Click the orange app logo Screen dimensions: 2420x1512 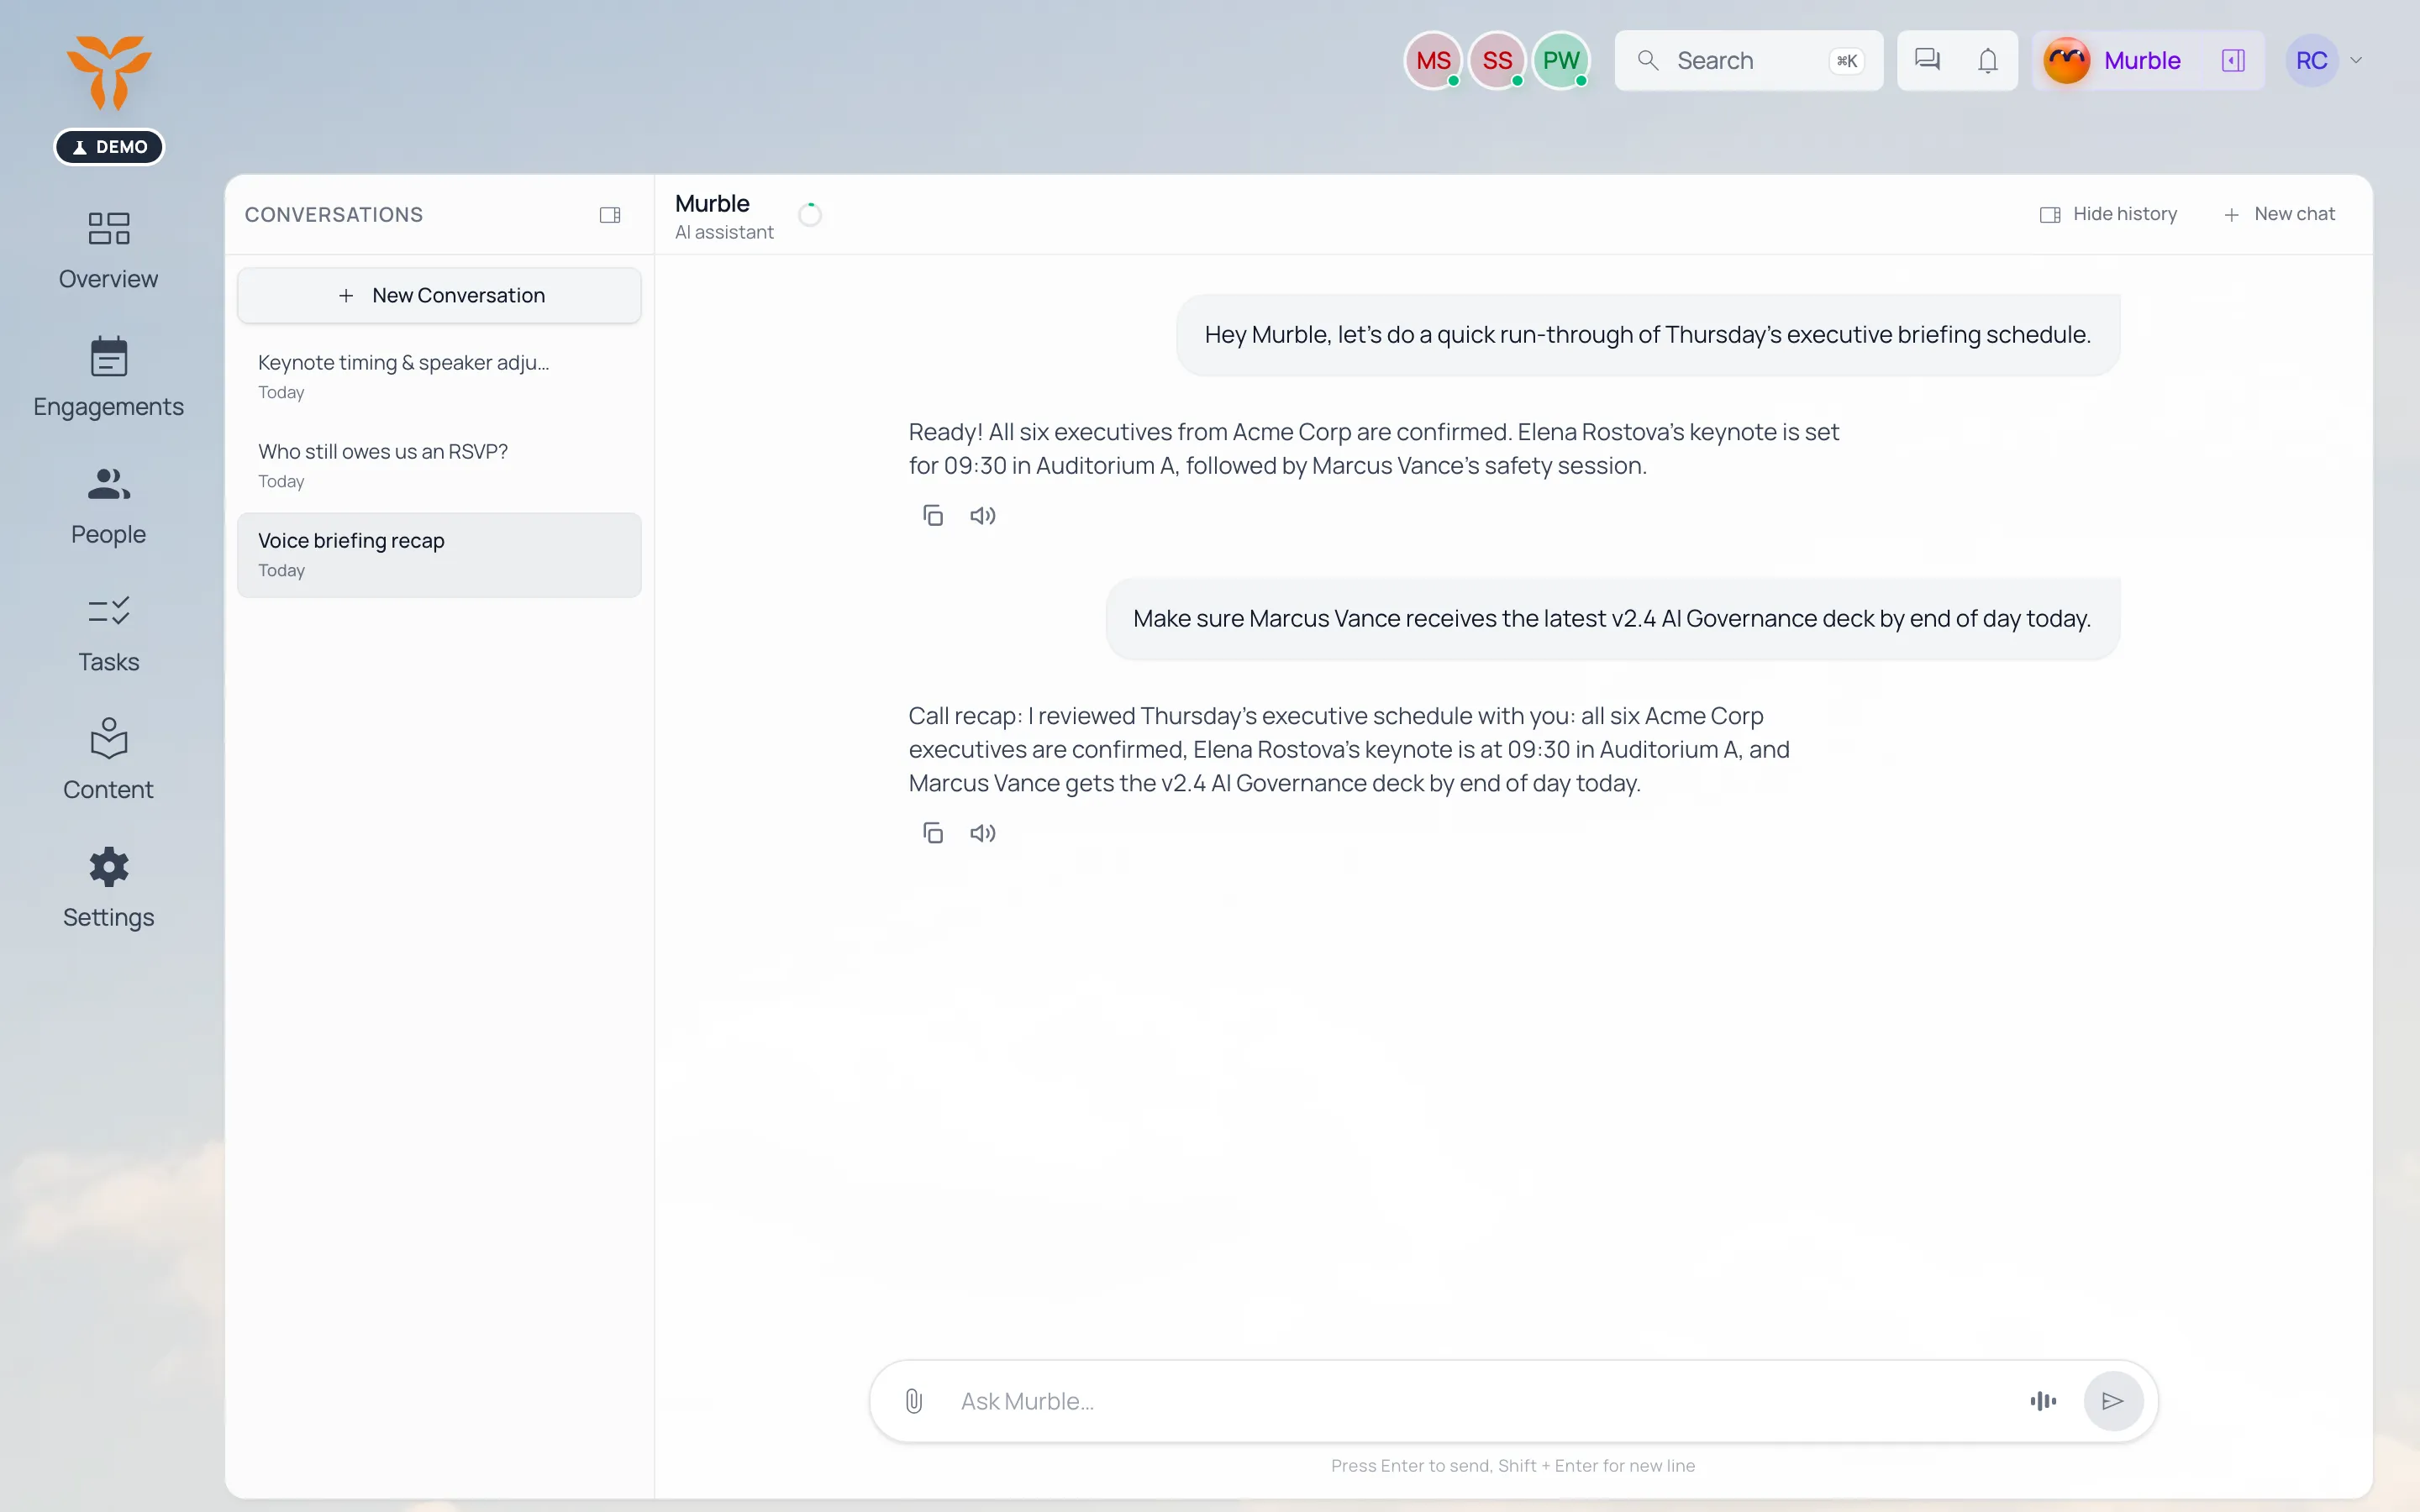pos(109,72)
